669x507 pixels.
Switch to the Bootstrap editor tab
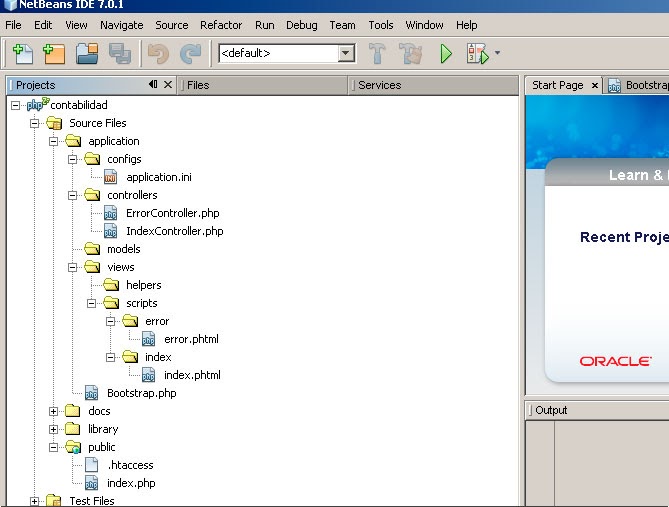(637, 85)
